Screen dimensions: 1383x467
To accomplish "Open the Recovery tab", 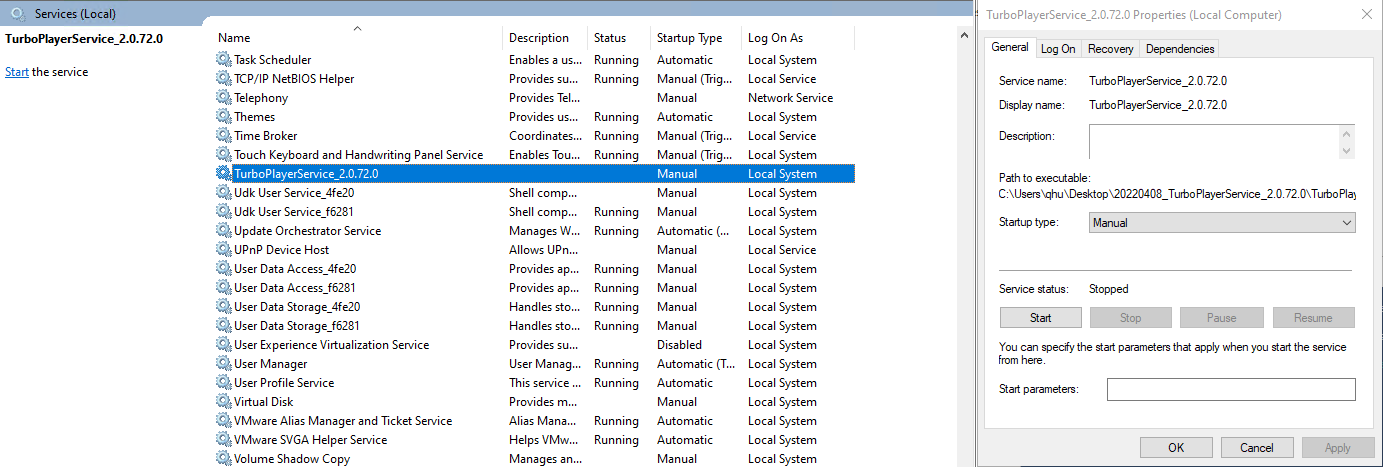I will [1110, 48].
